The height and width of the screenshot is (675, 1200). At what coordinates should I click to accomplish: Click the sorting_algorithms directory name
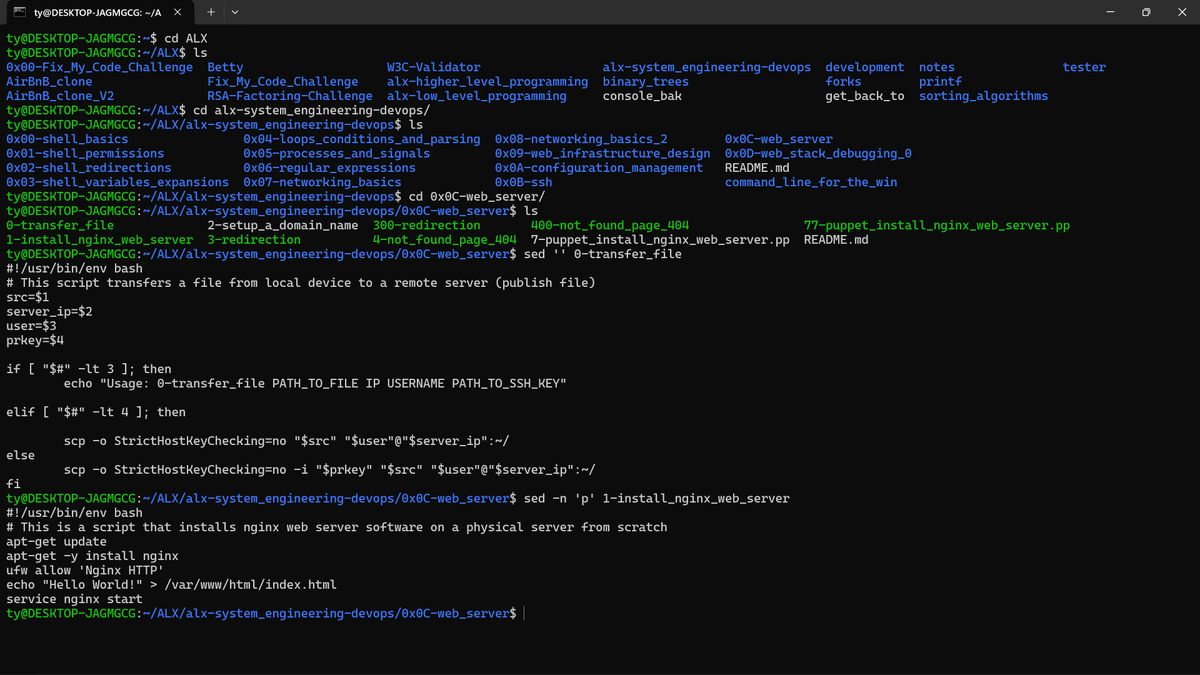(x=984, y=96)
